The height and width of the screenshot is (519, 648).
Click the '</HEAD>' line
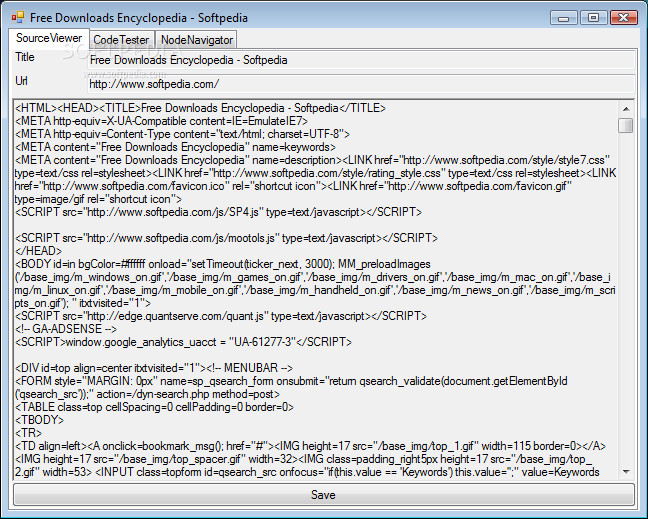(38, 251)
